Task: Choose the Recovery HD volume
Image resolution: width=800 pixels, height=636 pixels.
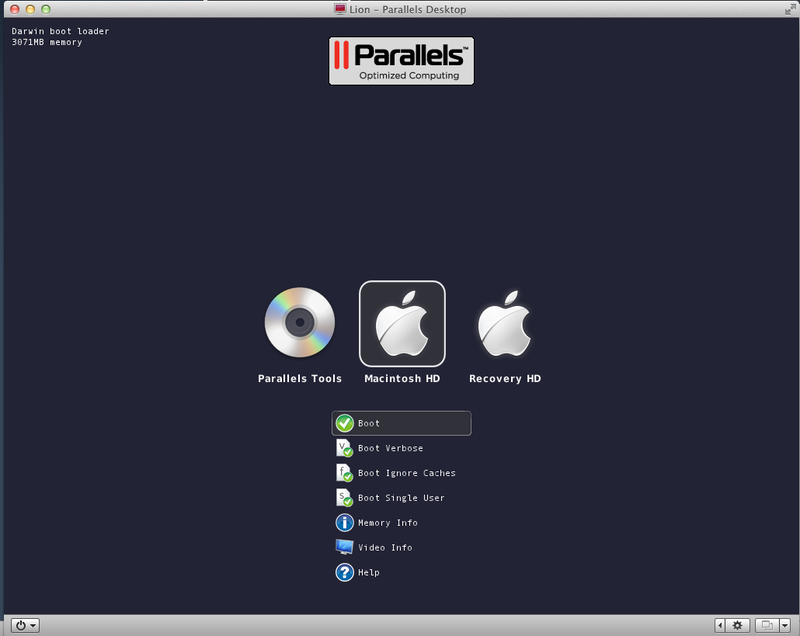Action: click(504, 324)
